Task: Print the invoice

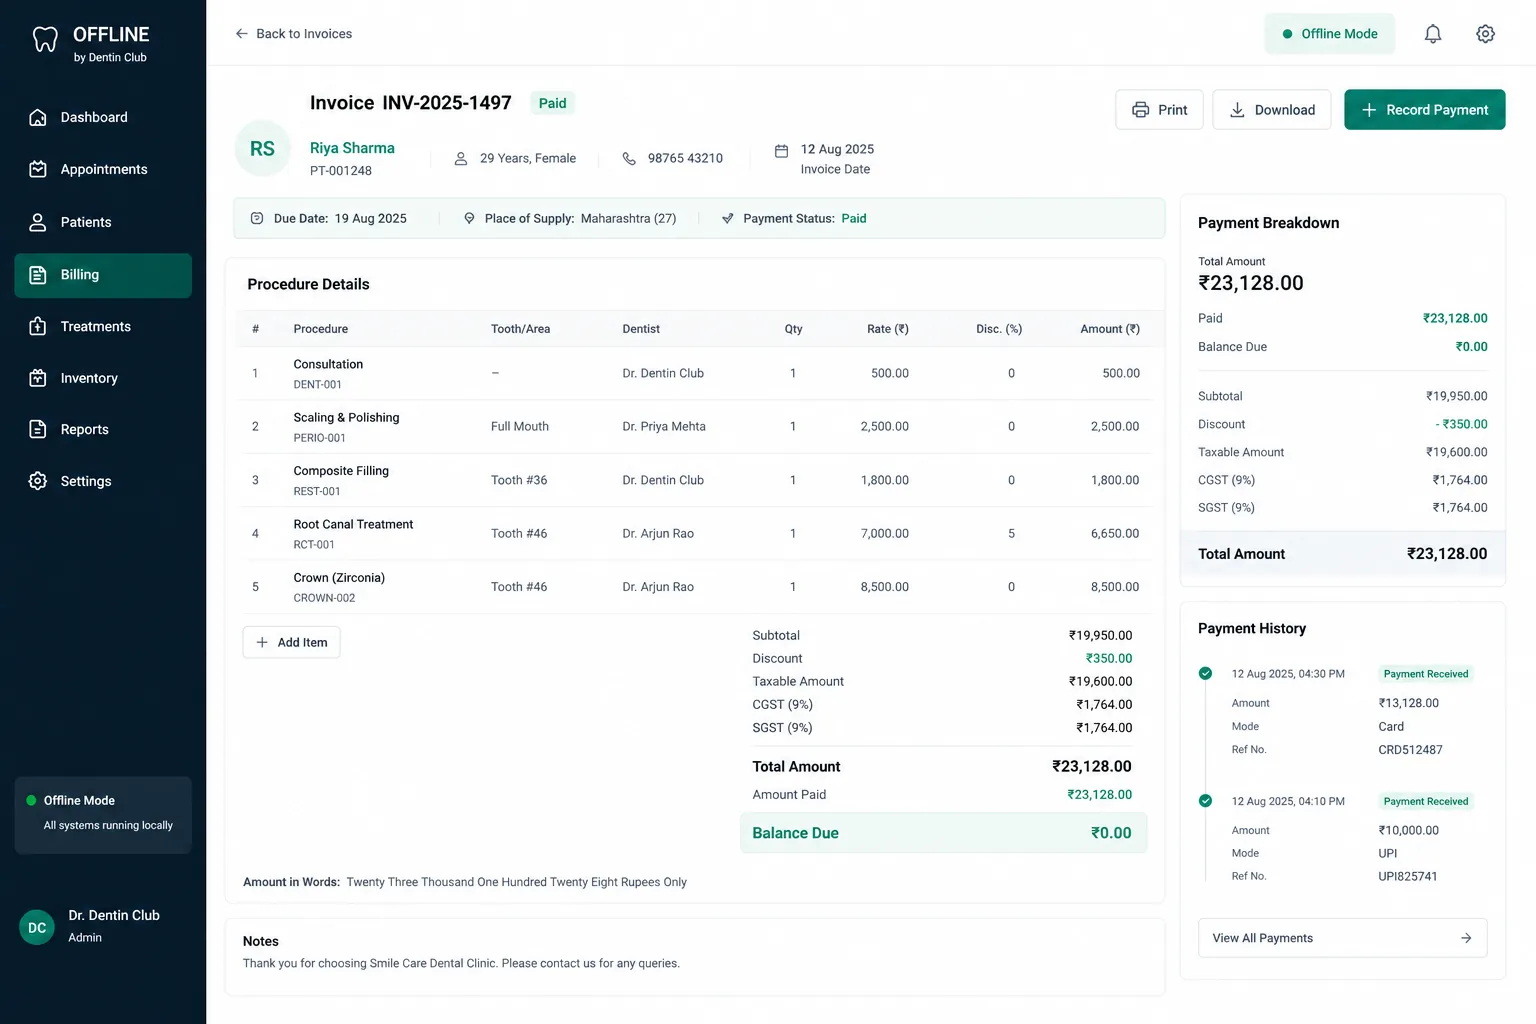Action: coord(1159,110)
